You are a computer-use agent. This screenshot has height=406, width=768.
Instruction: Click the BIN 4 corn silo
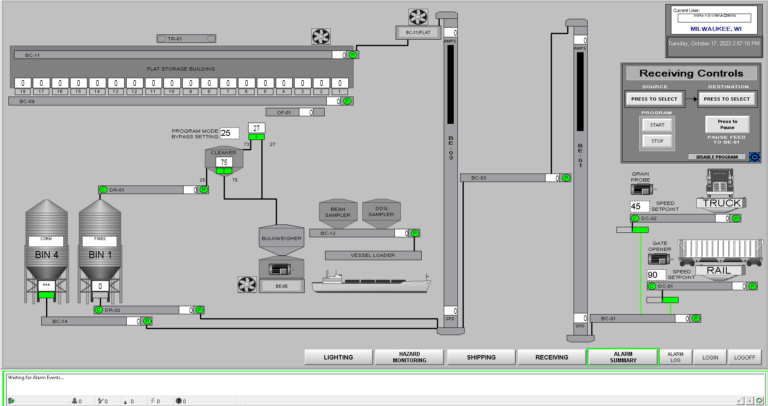[46, 250]
